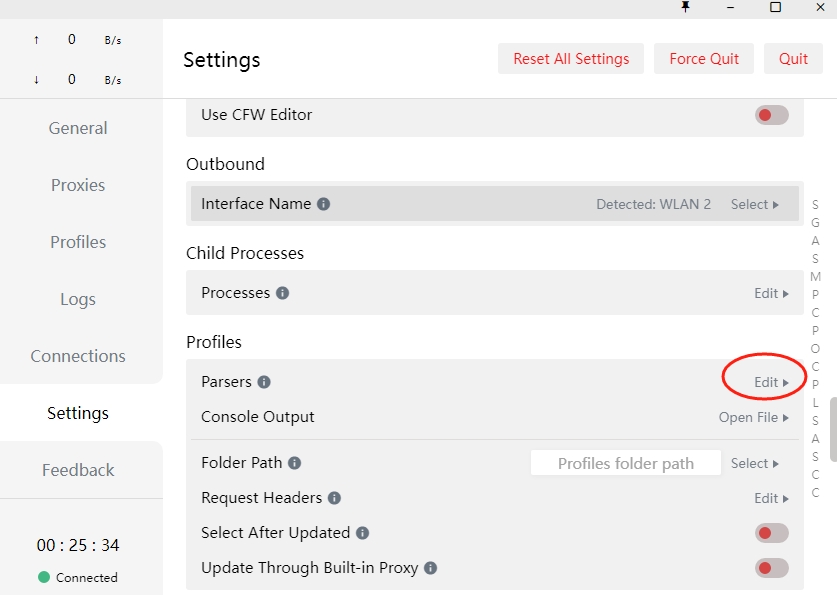Toggle Update Through Built-in Proxy switch
Image resolution: width=837 pixels, height=595 pixels.
pyautogui.click(x=771, y=568)
